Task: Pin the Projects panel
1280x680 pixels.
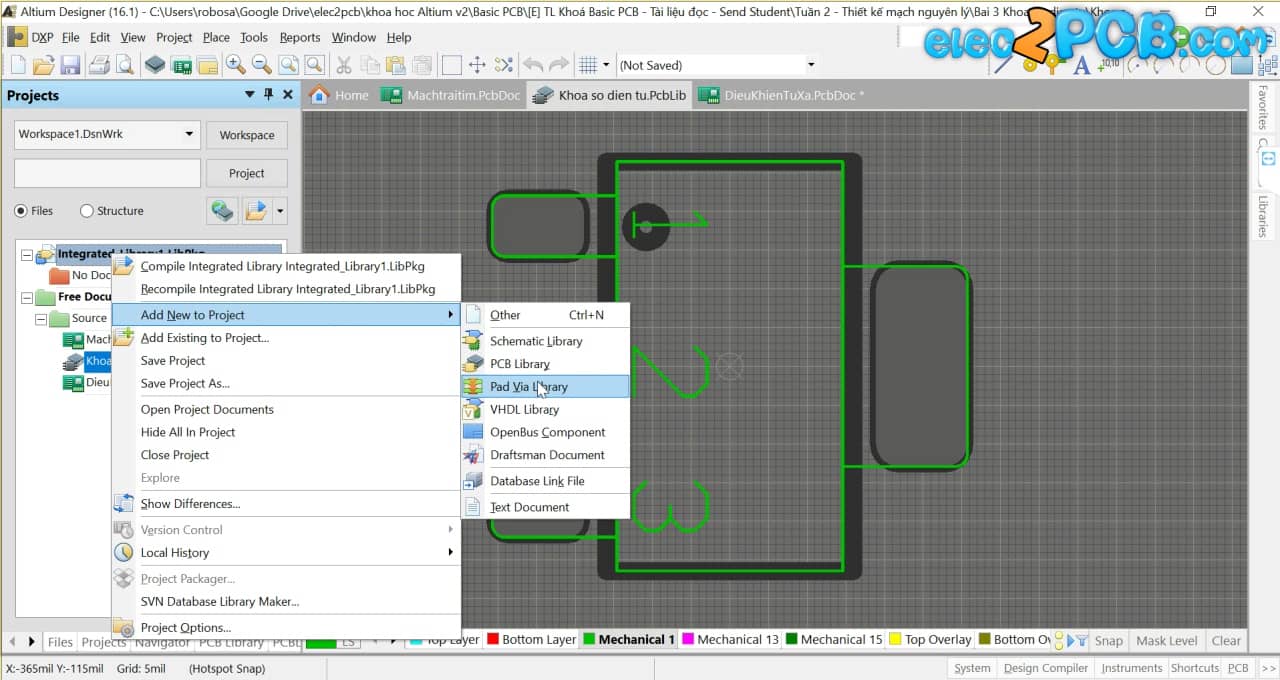Action: coord(268,95)
